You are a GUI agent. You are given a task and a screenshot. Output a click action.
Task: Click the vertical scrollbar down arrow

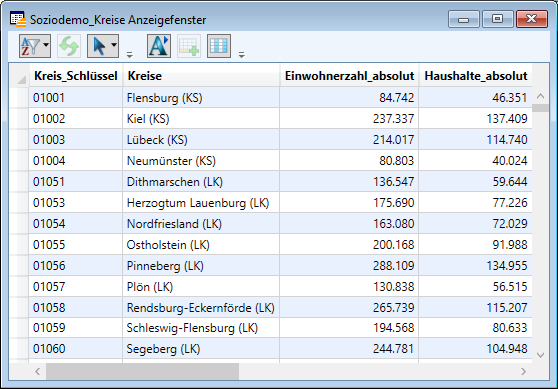(x=541, y=354)
